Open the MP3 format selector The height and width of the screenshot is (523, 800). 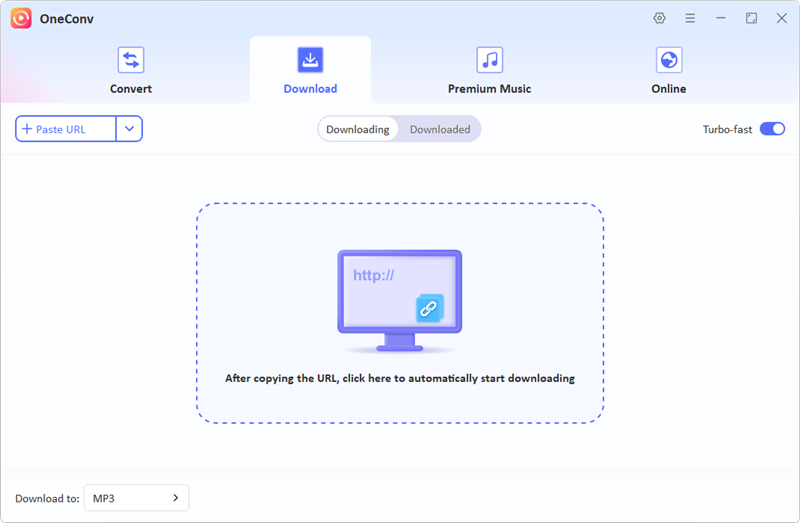[136, 498]
